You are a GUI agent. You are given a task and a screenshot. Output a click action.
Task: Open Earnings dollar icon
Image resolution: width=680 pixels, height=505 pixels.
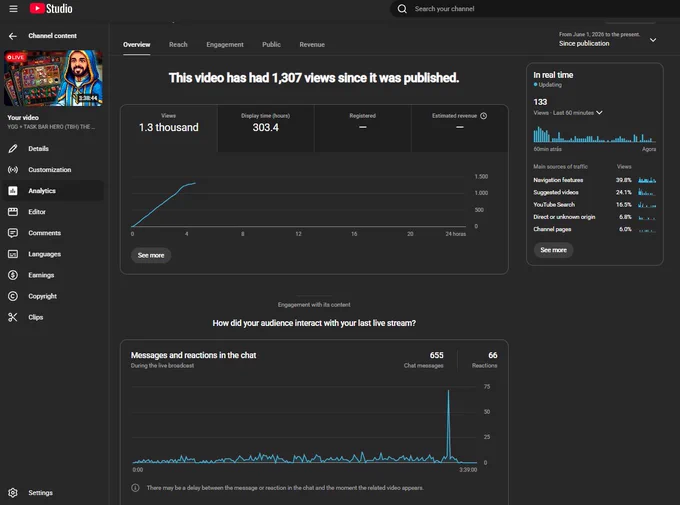click(x=13, y=275)
